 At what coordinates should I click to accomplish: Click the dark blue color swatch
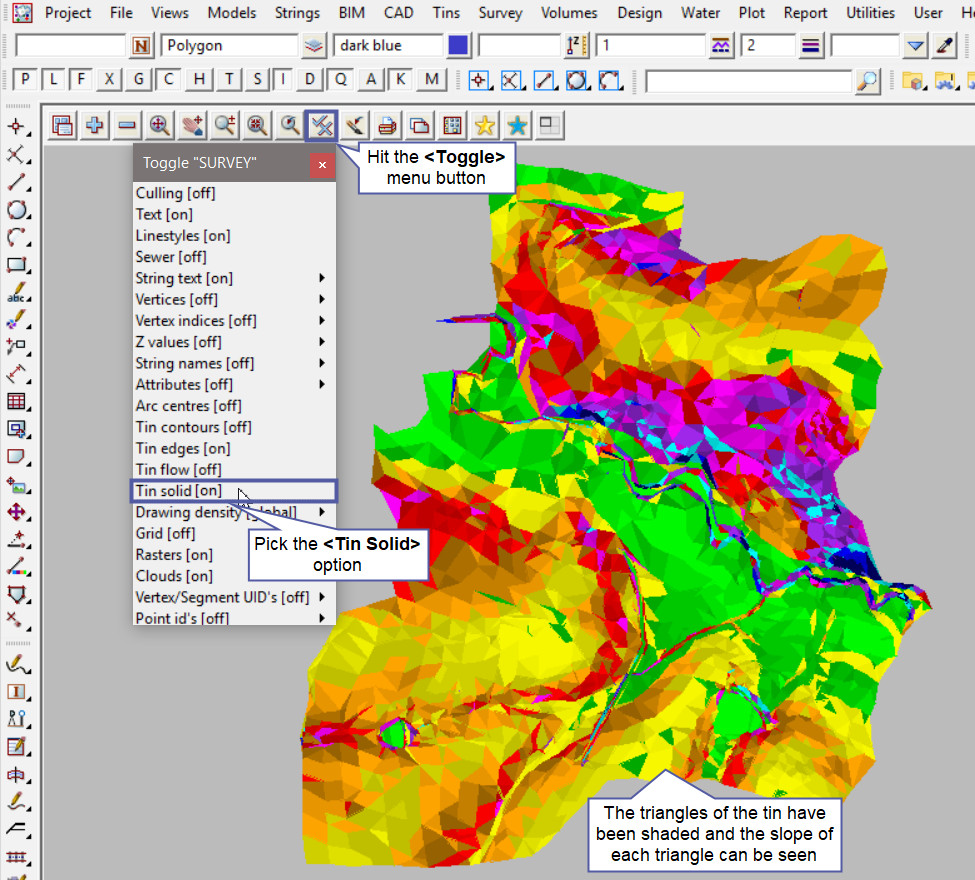click(x=458, y=45)
